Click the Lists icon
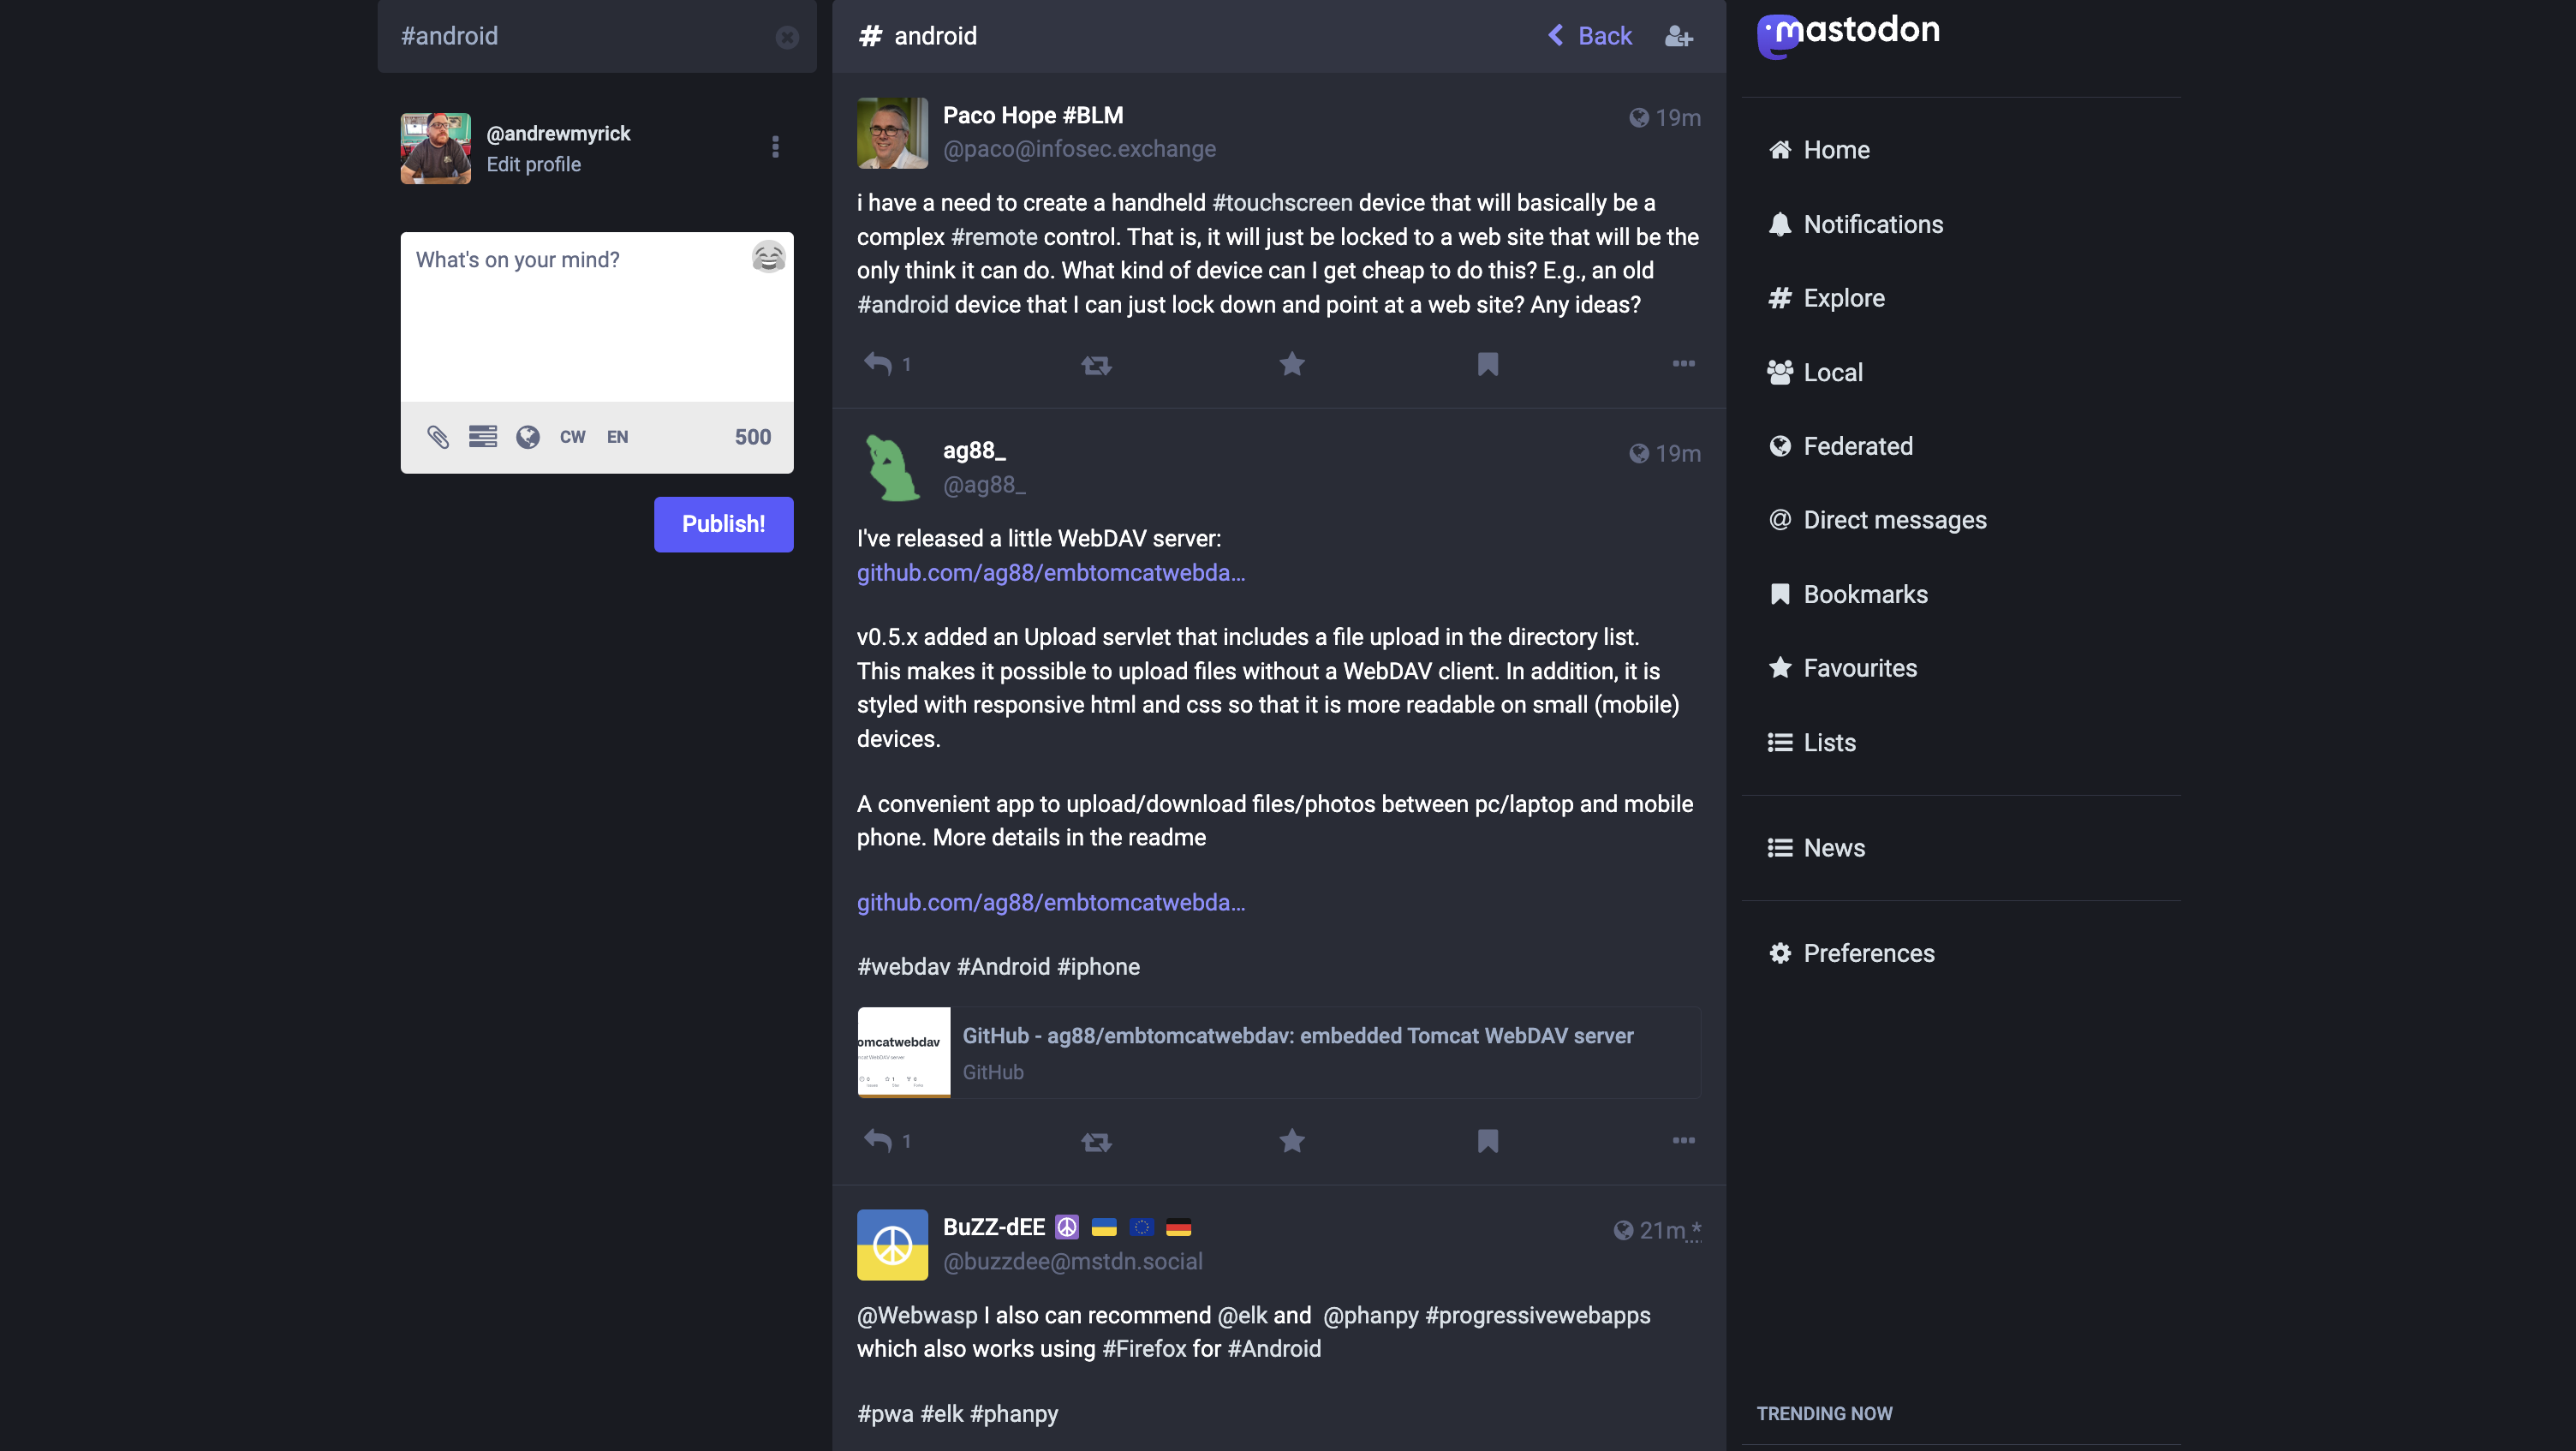The height and width of the screenshot is (1451, 2576). [1778, 742]
